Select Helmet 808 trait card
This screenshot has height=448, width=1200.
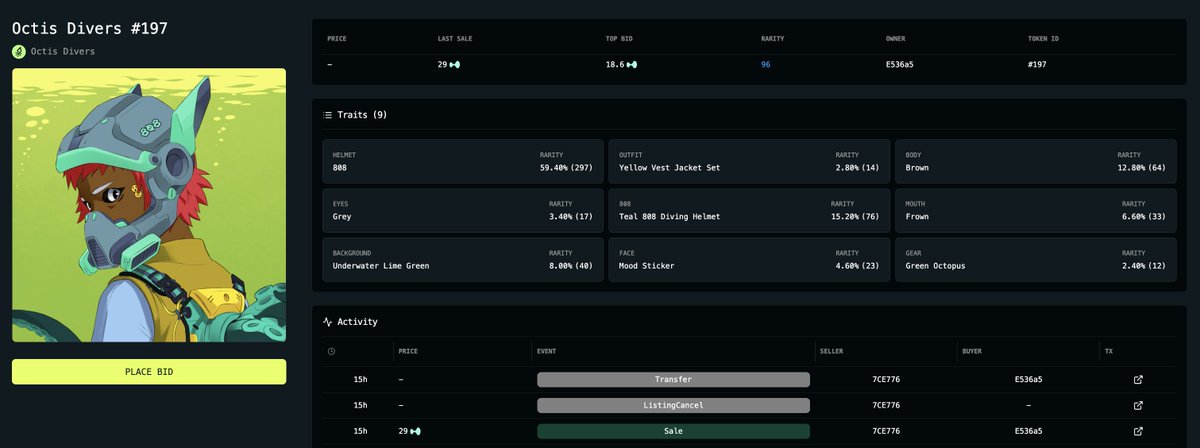[x=463, y=161]
